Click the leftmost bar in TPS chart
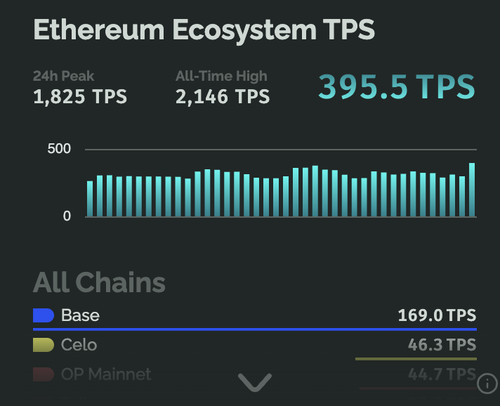Screen dimensions: 500x406 90,199
